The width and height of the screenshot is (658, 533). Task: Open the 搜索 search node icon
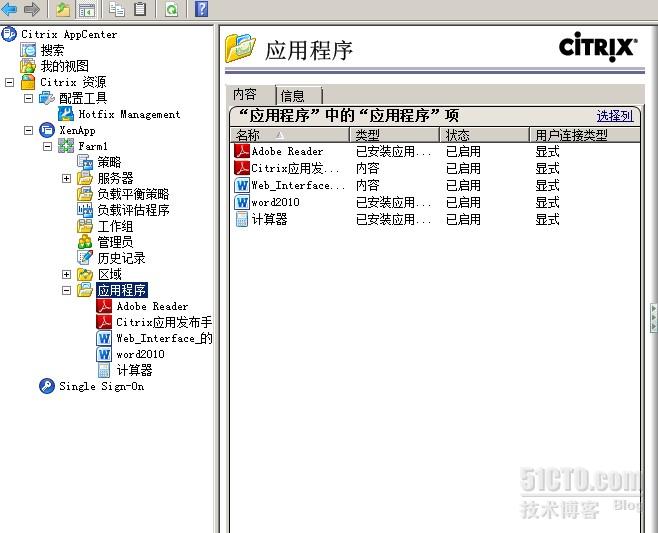pos(28,50)
